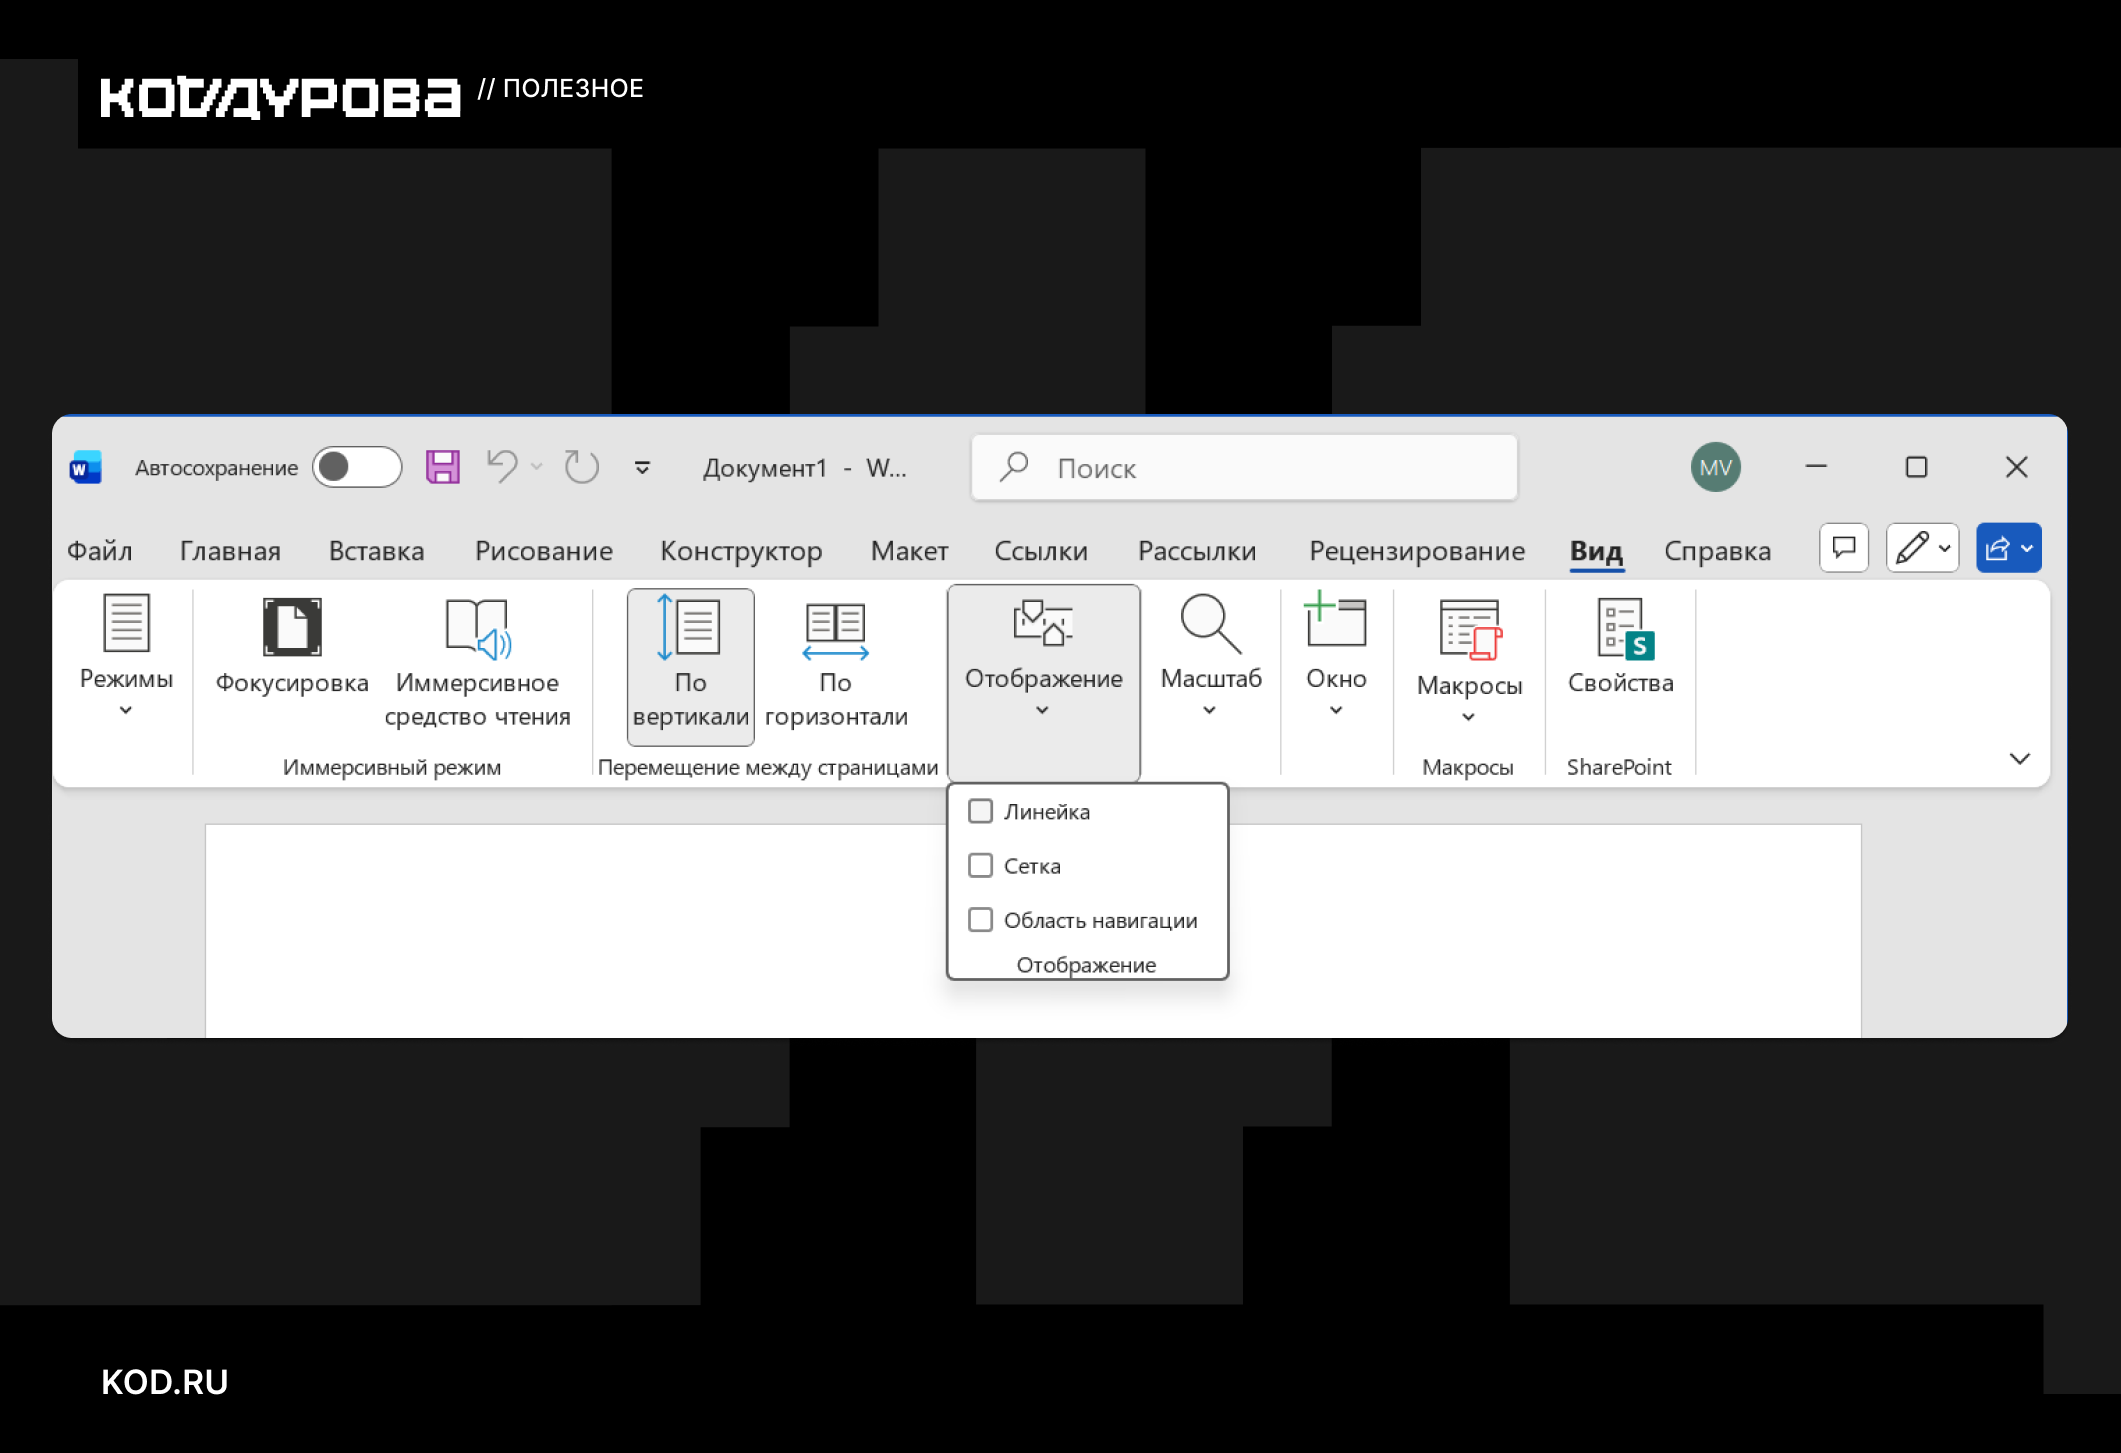Expand the Макросы dropdown
Image resolution: width=2121 pixels, height=1453 pixels.
click(x=1469, y=660)
